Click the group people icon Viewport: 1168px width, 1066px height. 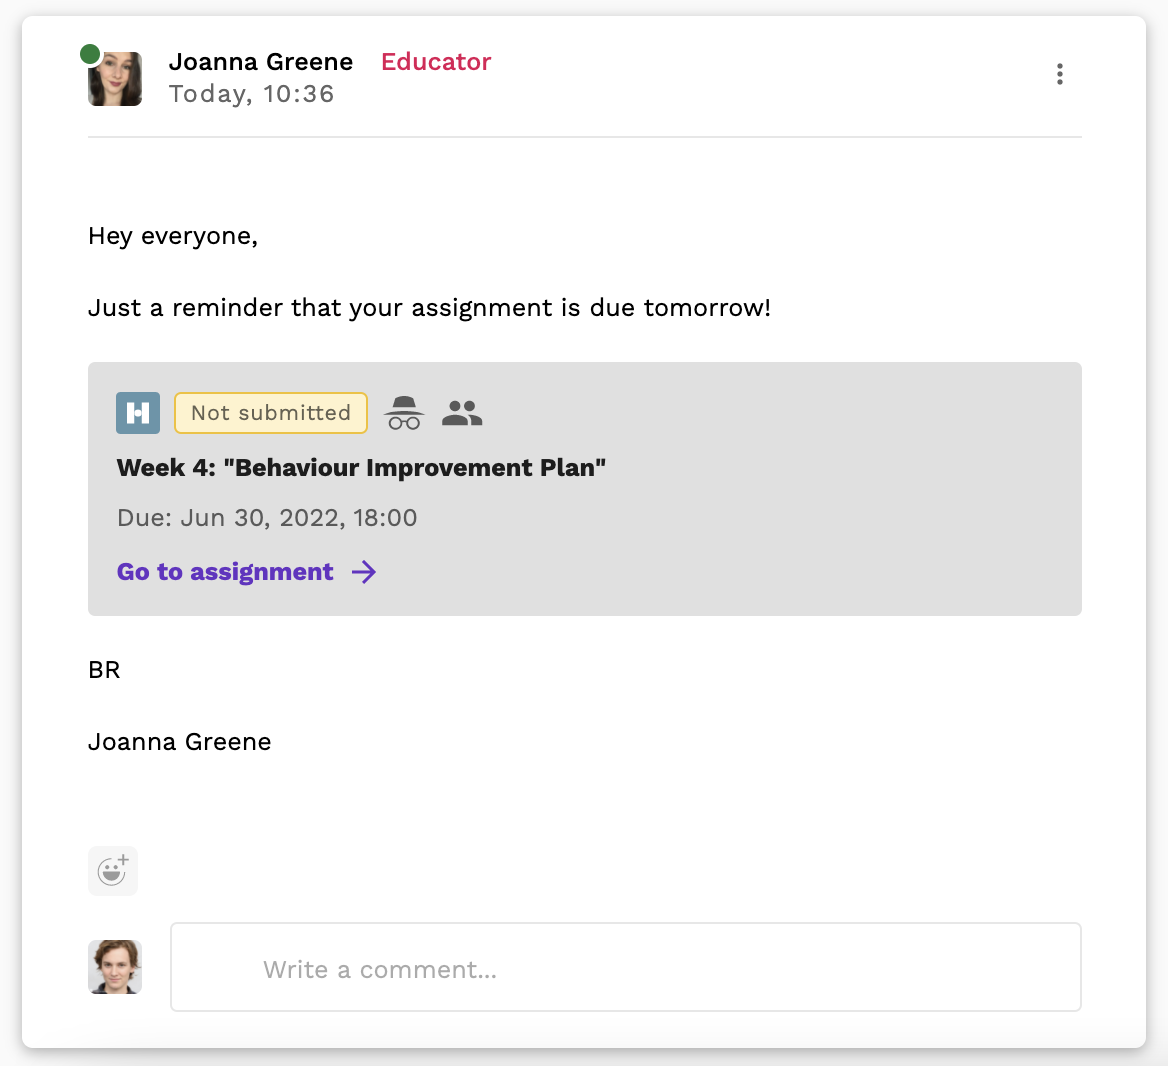point(462,413)
